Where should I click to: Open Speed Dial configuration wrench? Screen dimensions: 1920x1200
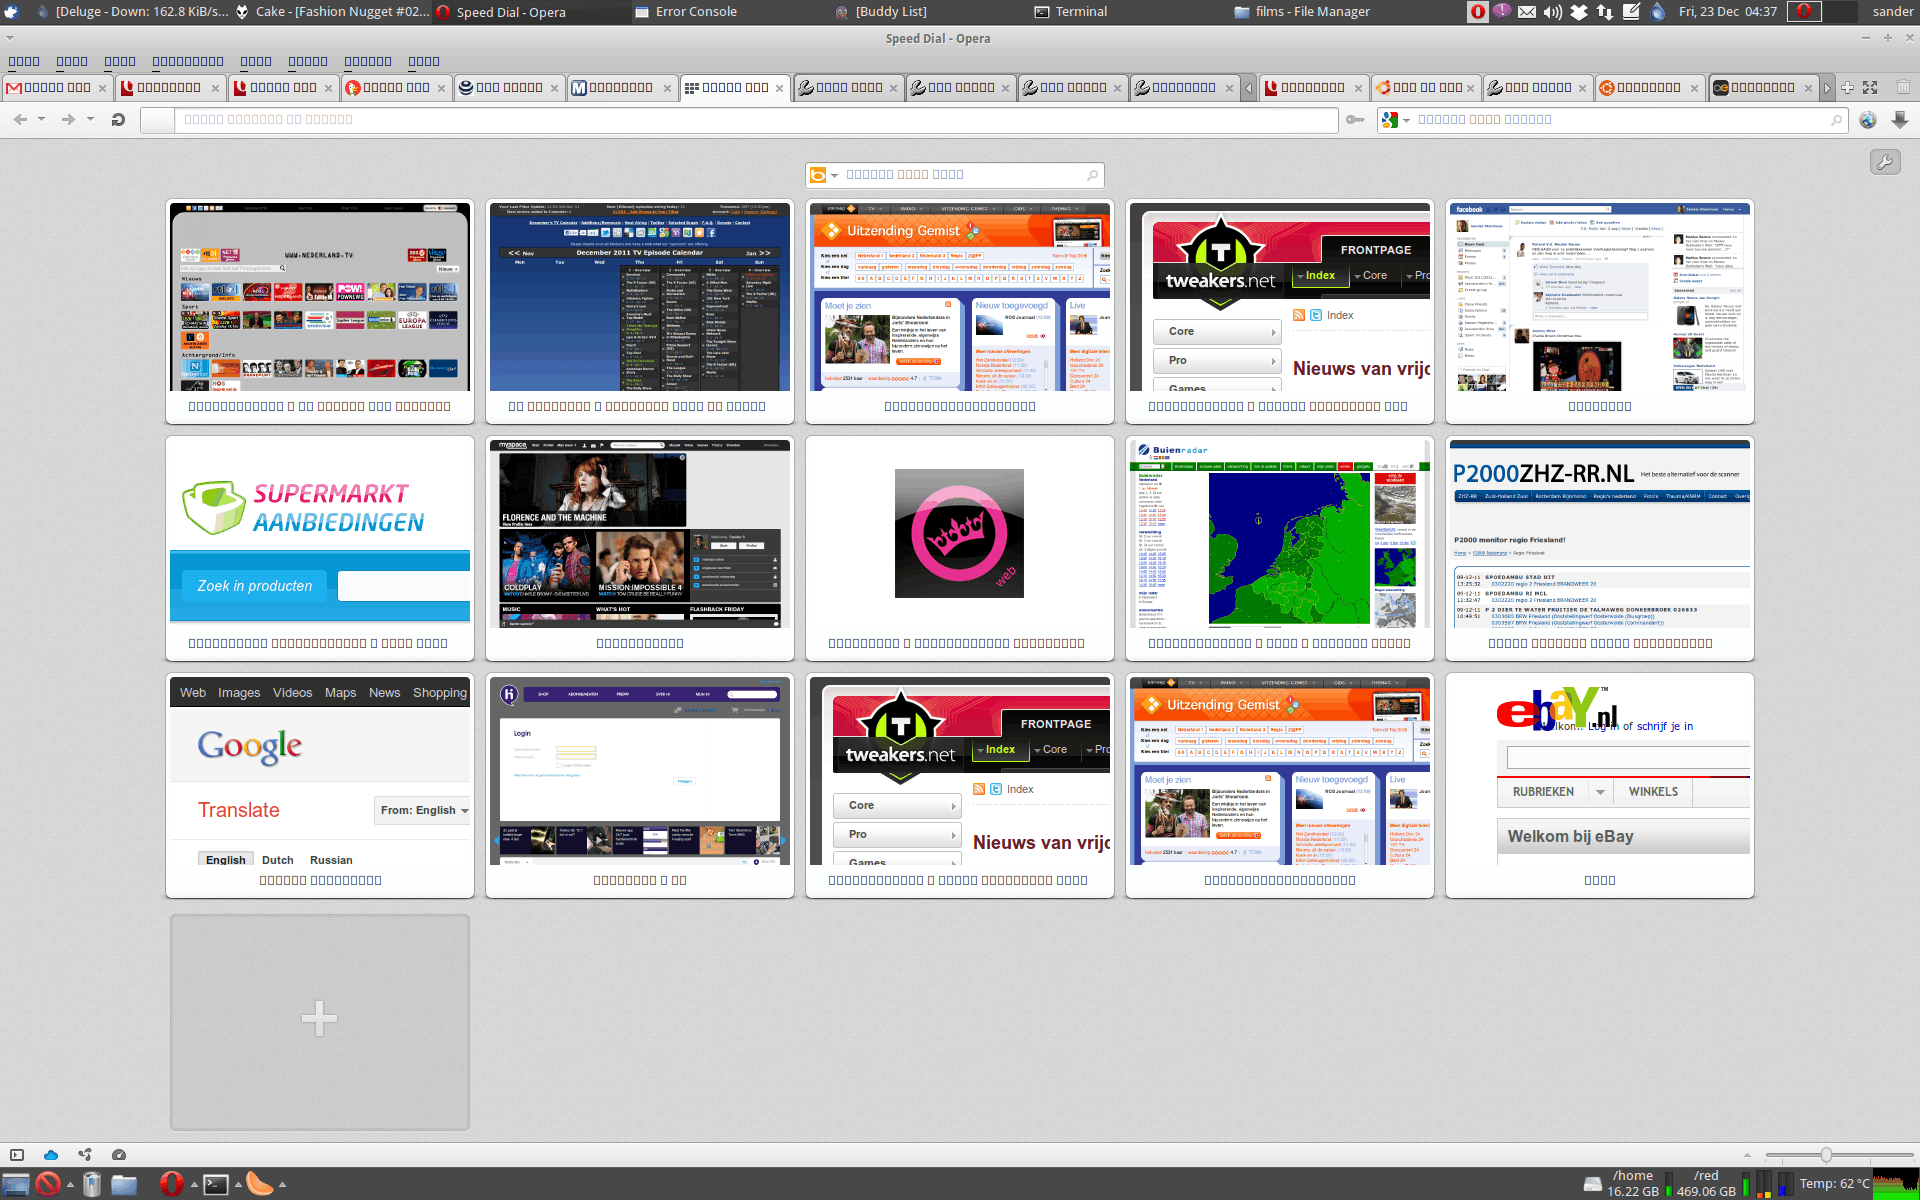1884,162
